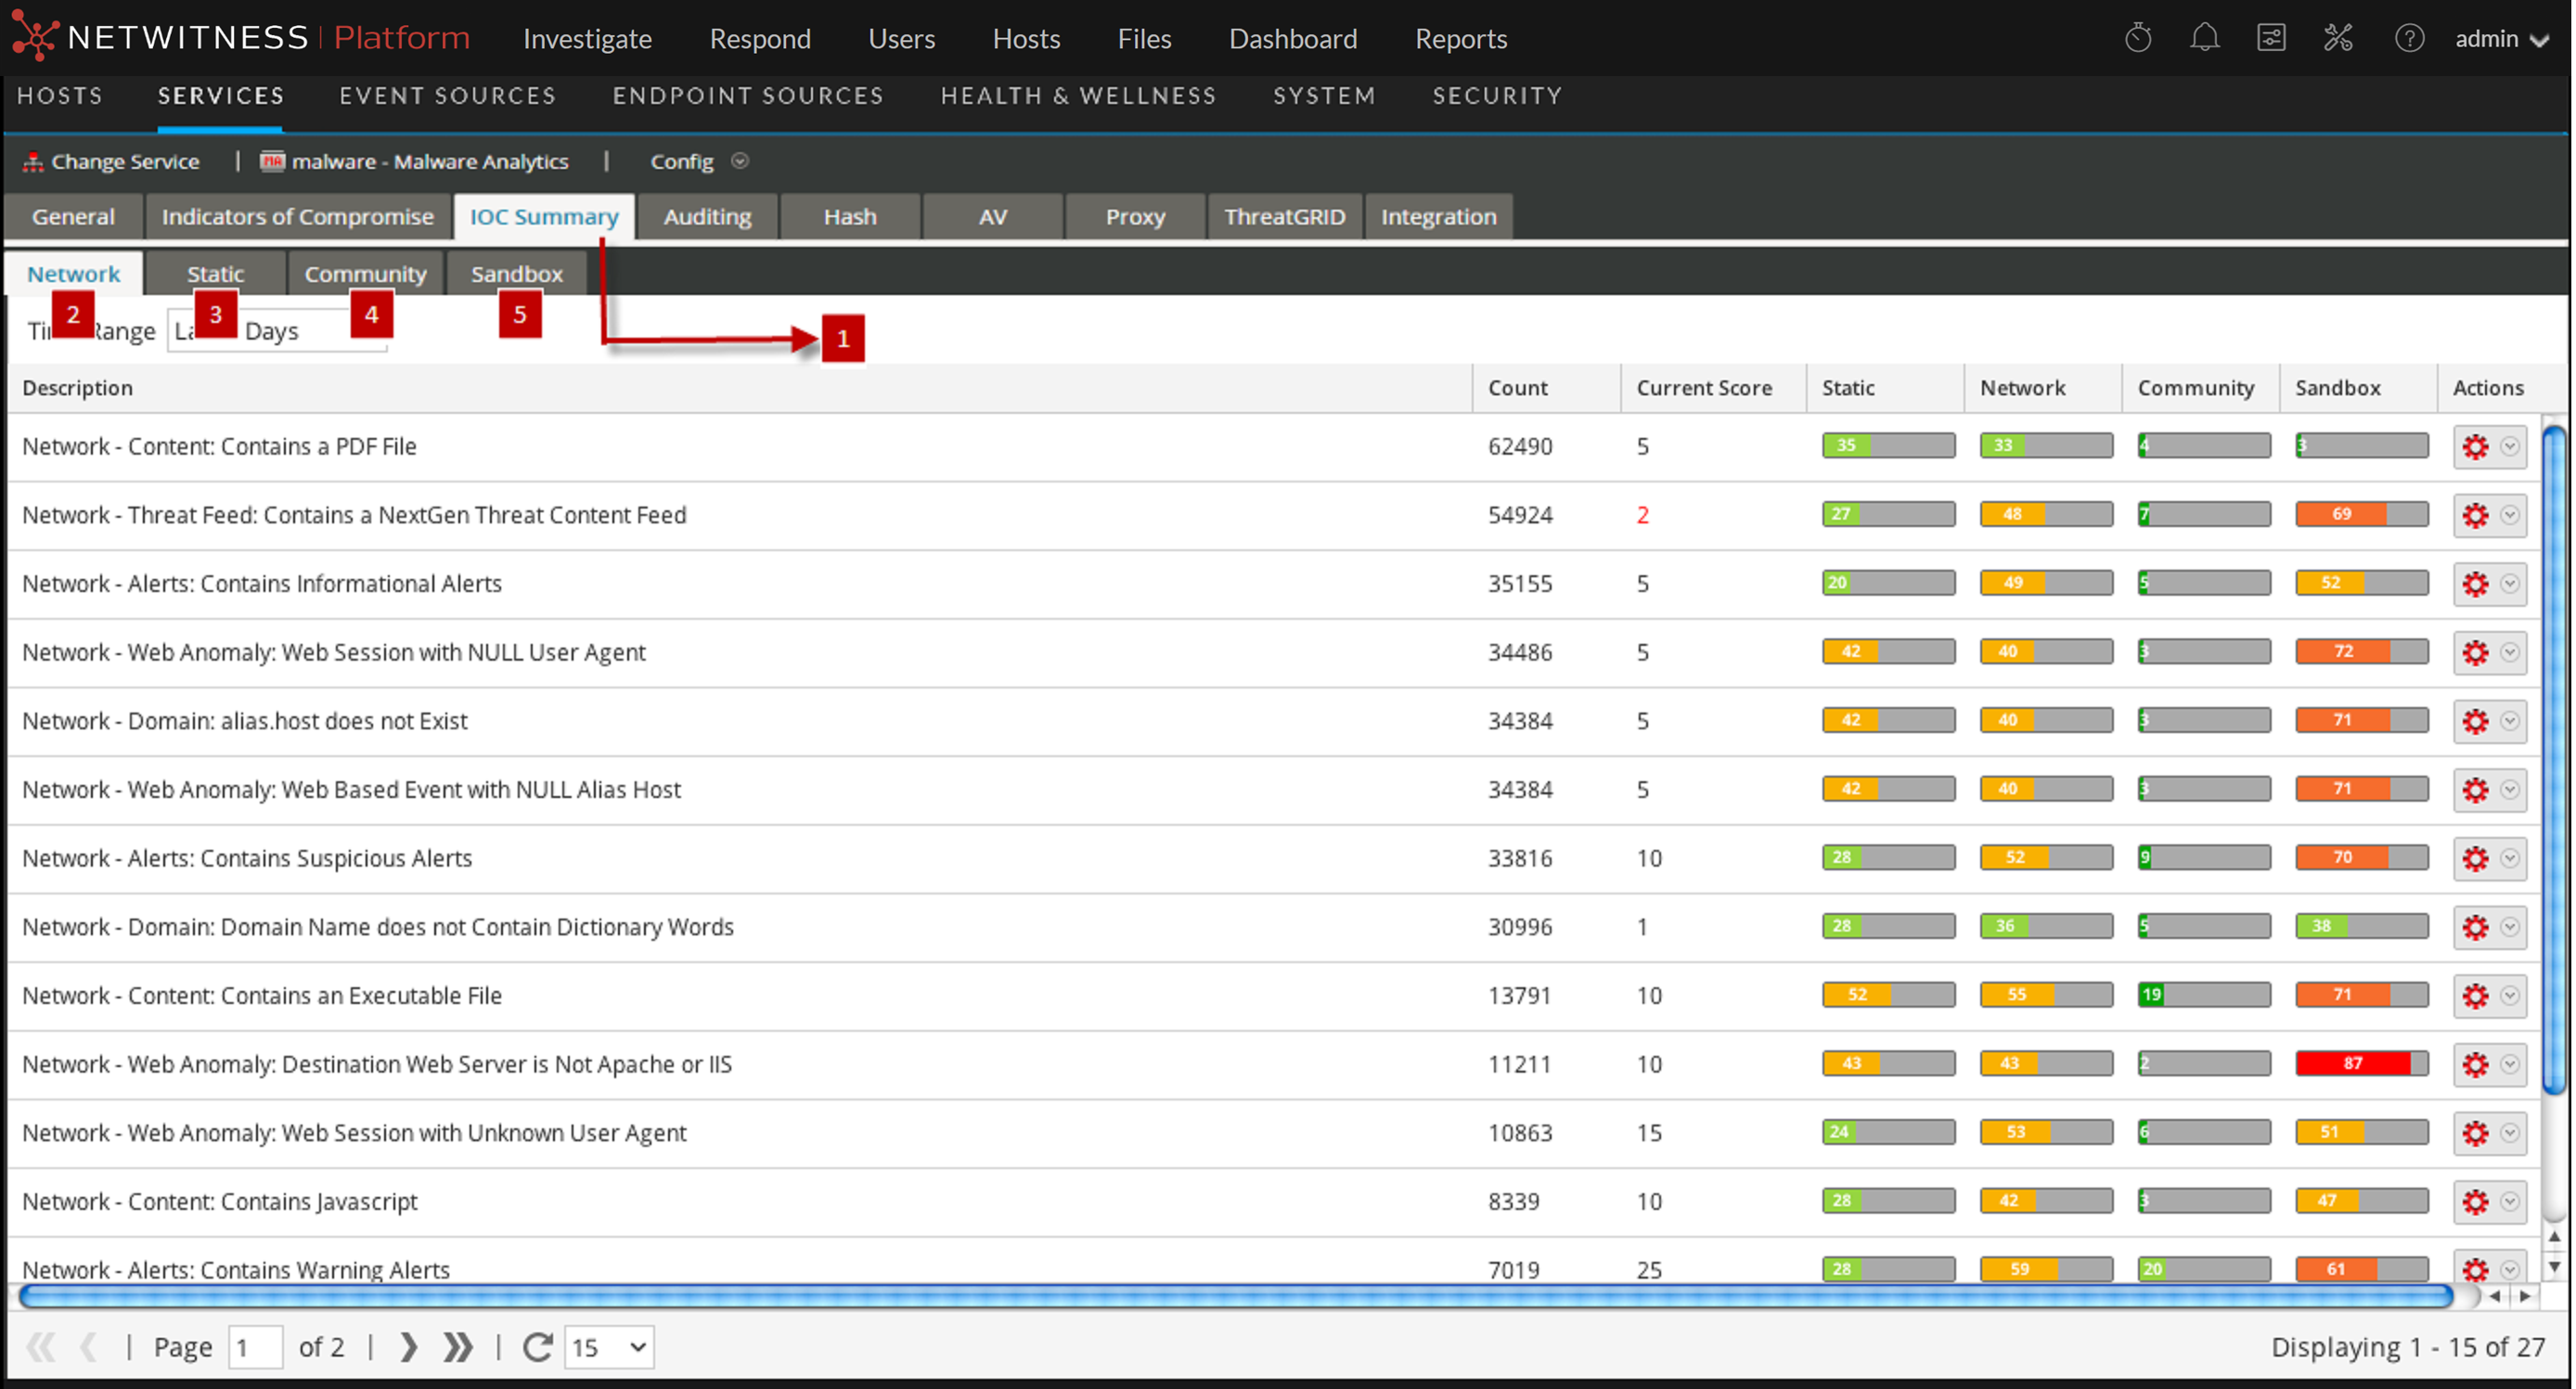Screen dimensions: 2576x1389
Task: Open Health & Wellness menu
Action: [x=1077, y=96]
